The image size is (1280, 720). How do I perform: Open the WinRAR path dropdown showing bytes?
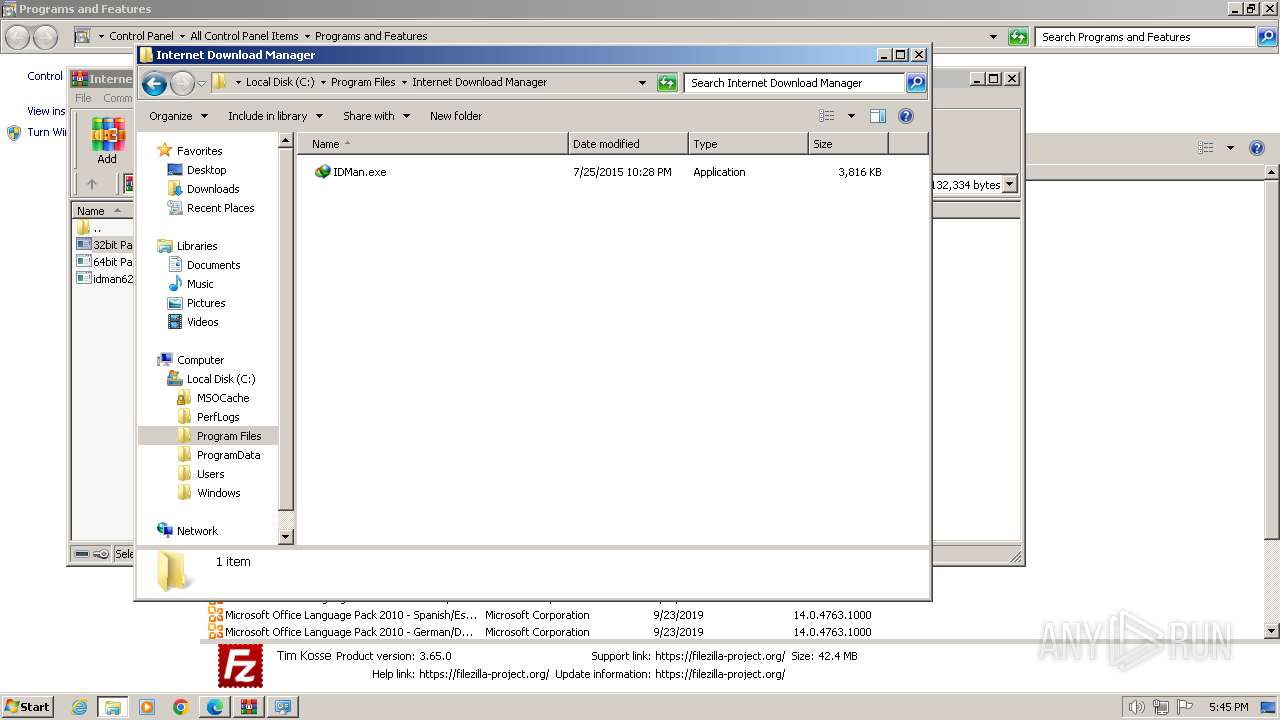click(x=1009, y=185)
